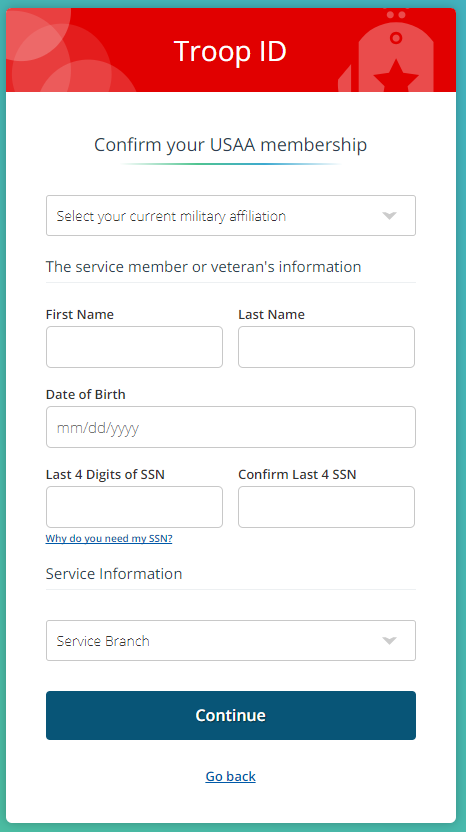The height and width of the screenshot is (832, 466).
Task: Open the current military affiliation dropdown
Action: pyautogui.click(x=231, y=215)
